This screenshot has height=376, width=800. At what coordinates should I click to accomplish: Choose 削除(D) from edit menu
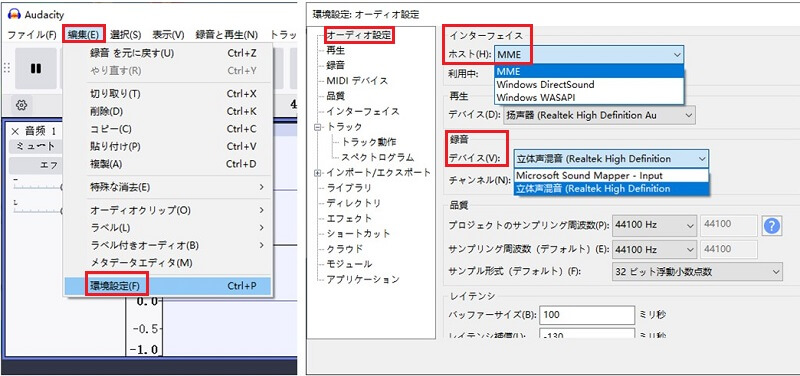point(169,111)
